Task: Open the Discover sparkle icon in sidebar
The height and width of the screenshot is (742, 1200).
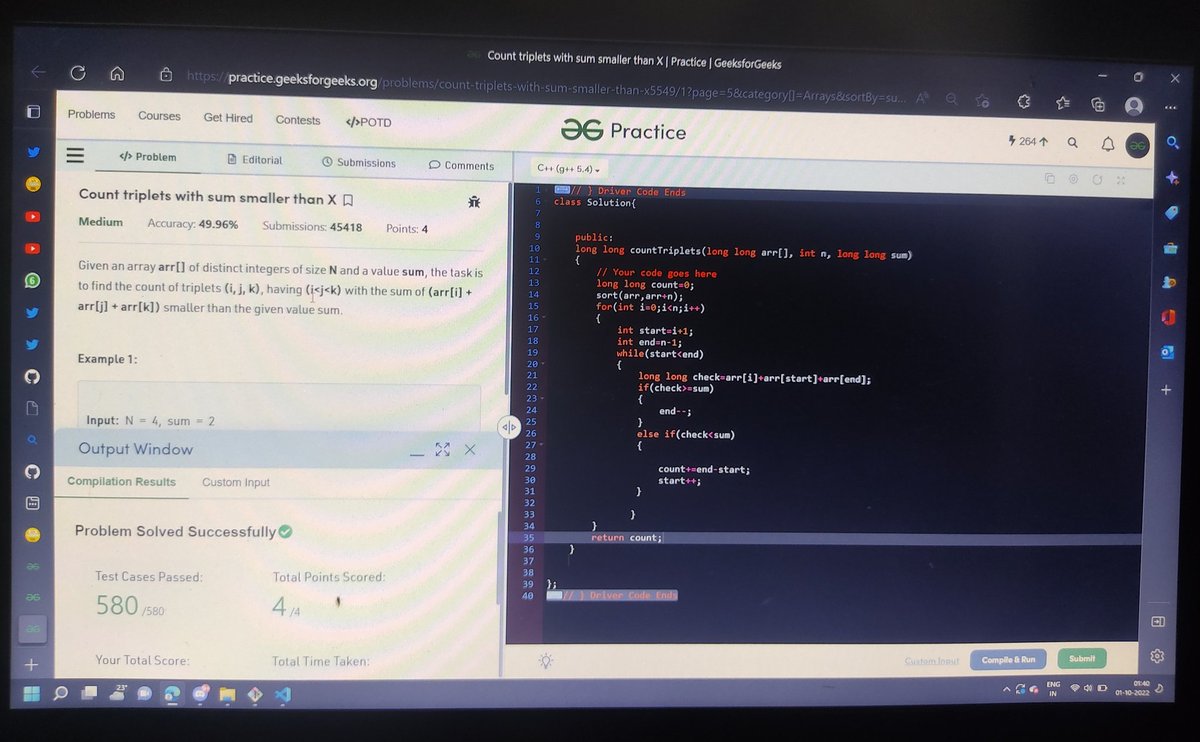Action: pyautogui.click(x=1172, y=177)
